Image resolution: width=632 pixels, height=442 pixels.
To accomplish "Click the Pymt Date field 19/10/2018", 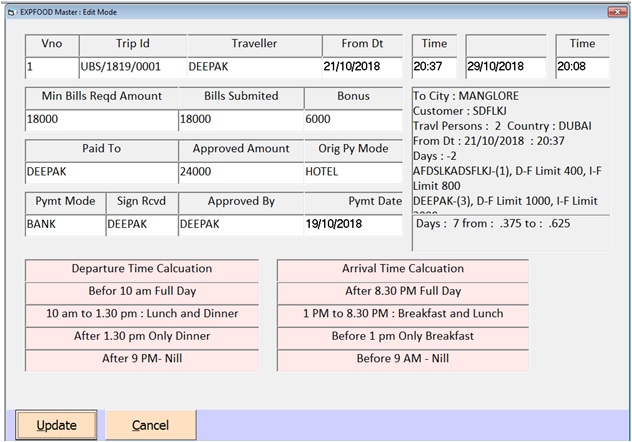I will [x=353, y=225].
